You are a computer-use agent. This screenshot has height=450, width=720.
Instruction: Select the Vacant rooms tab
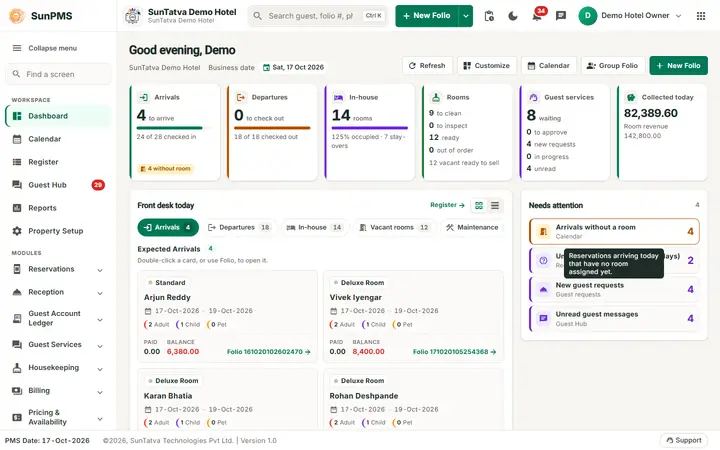pyautogui.click(x=394, y=227)
